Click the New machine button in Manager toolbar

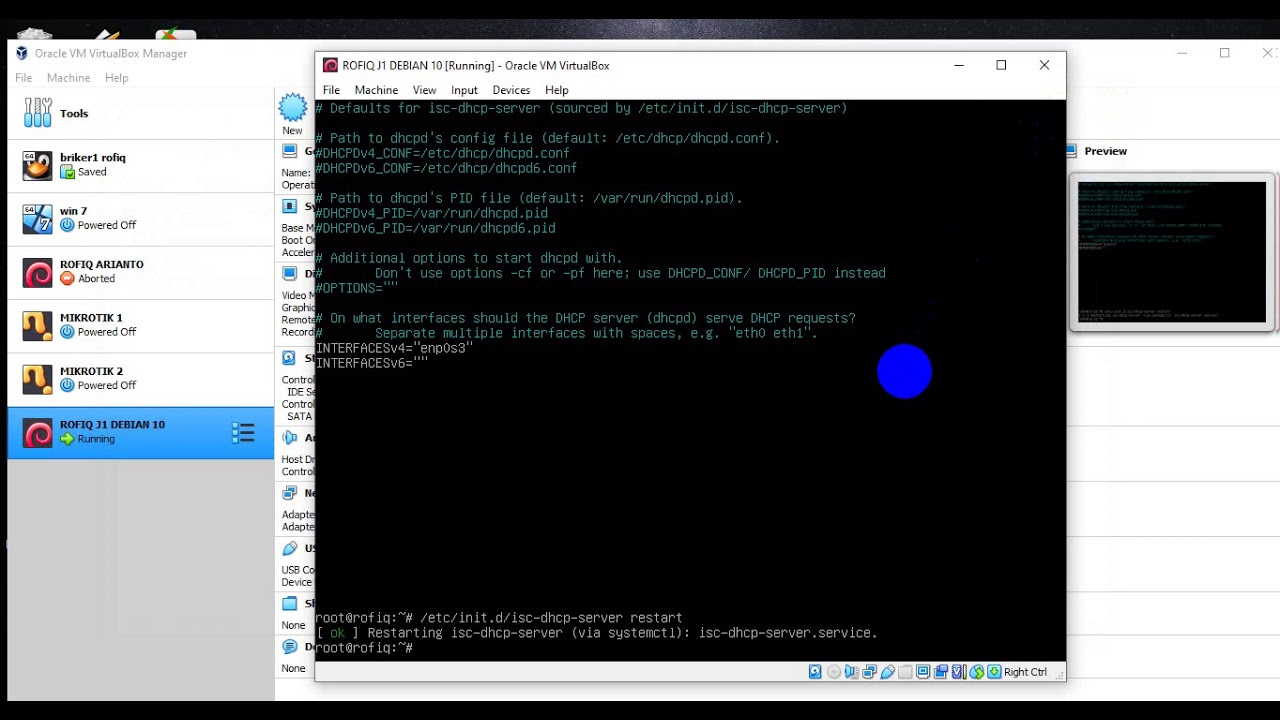point(292,114)
